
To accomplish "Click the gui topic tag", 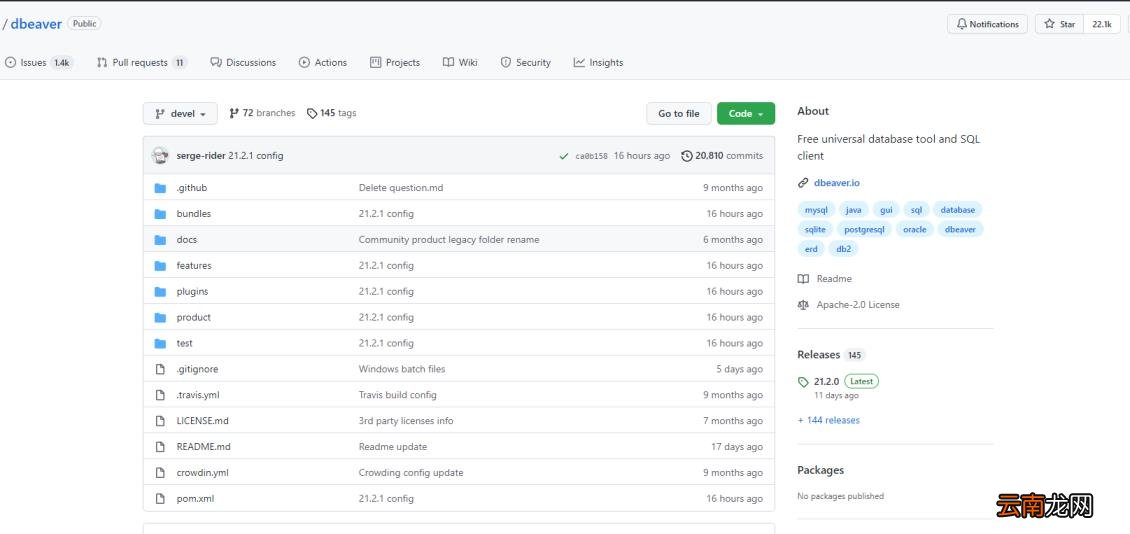I will pos(886,210).
